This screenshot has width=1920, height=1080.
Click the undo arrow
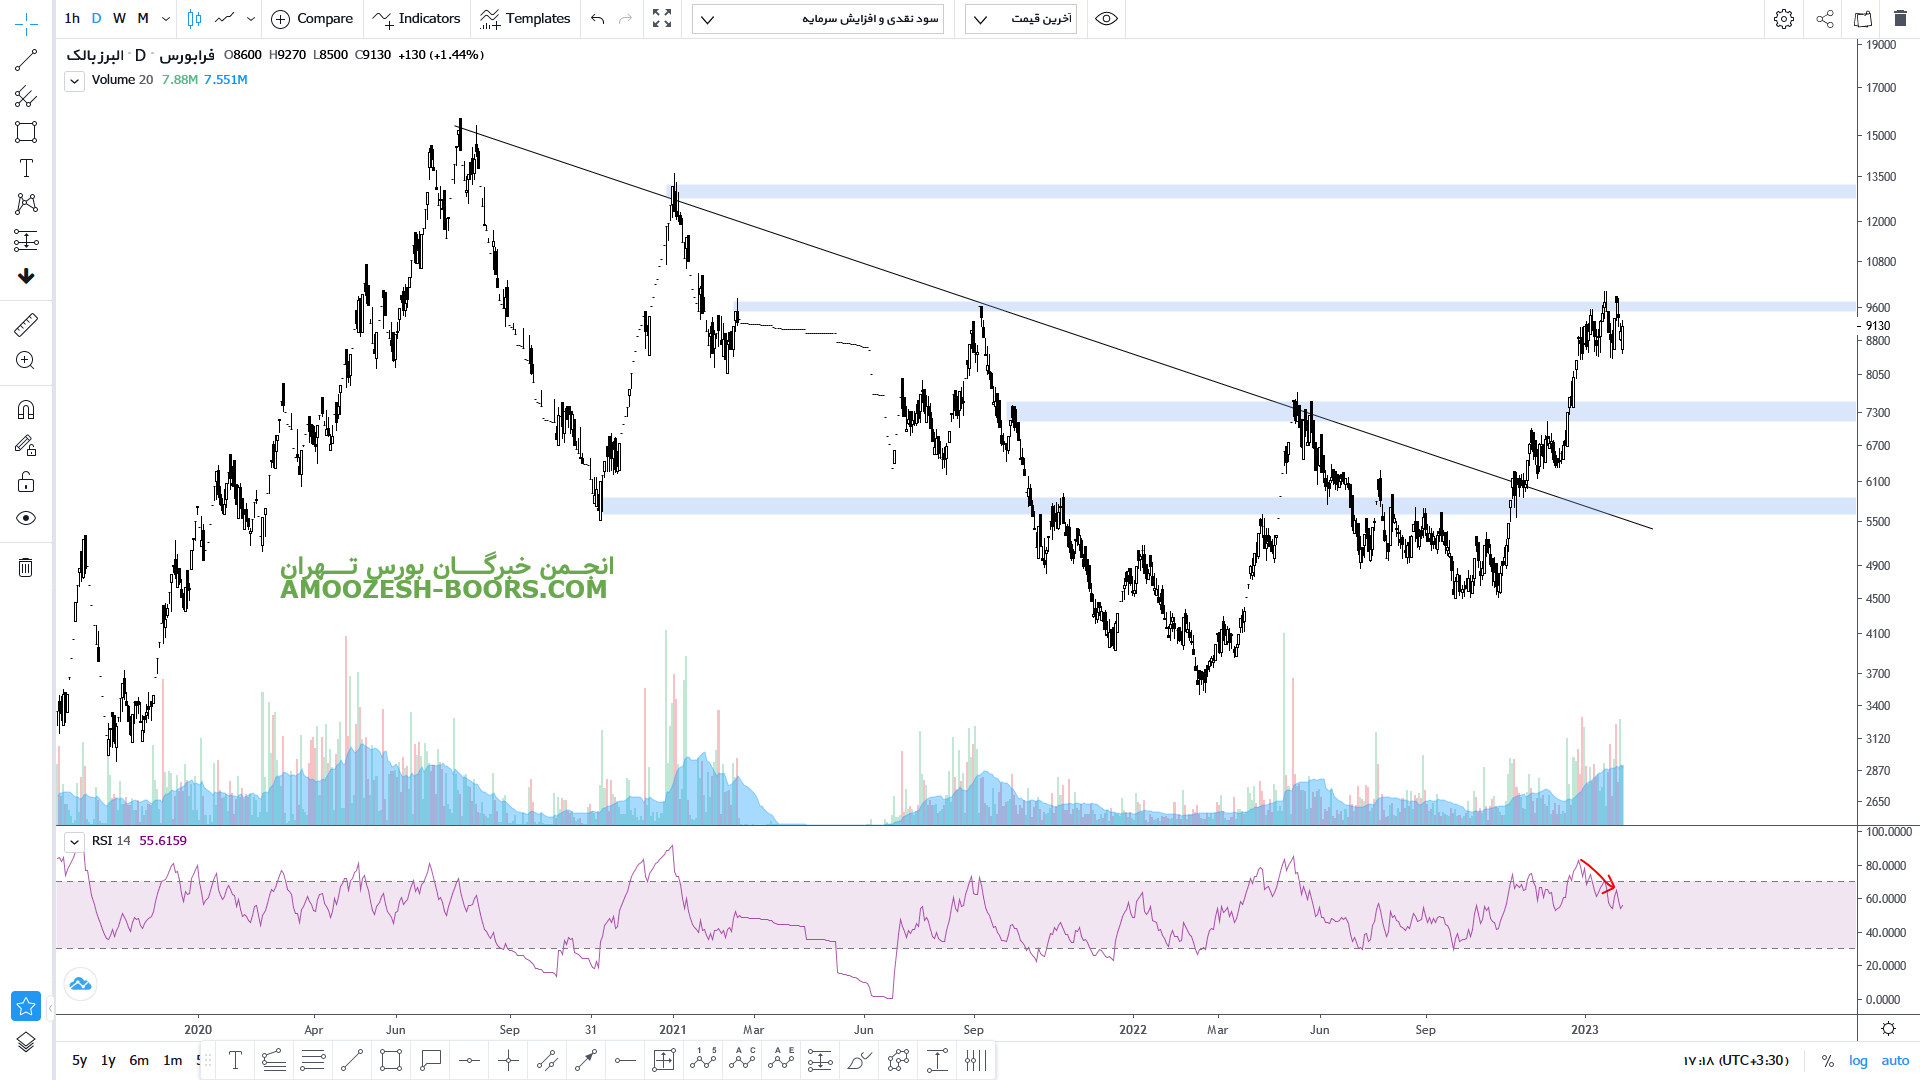[597, 19]
